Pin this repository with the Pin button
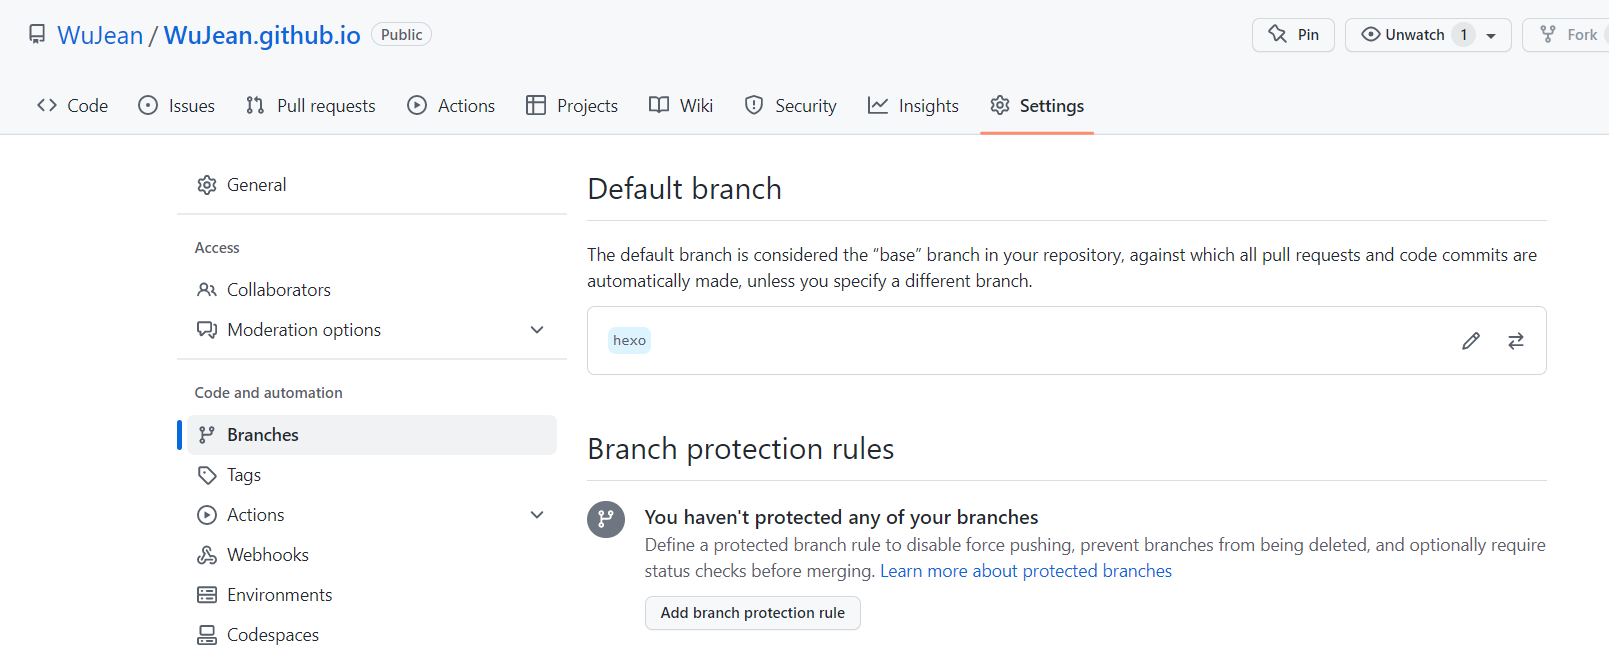This screenshot has width=1609, height=654. click(x=1293, y=35)
